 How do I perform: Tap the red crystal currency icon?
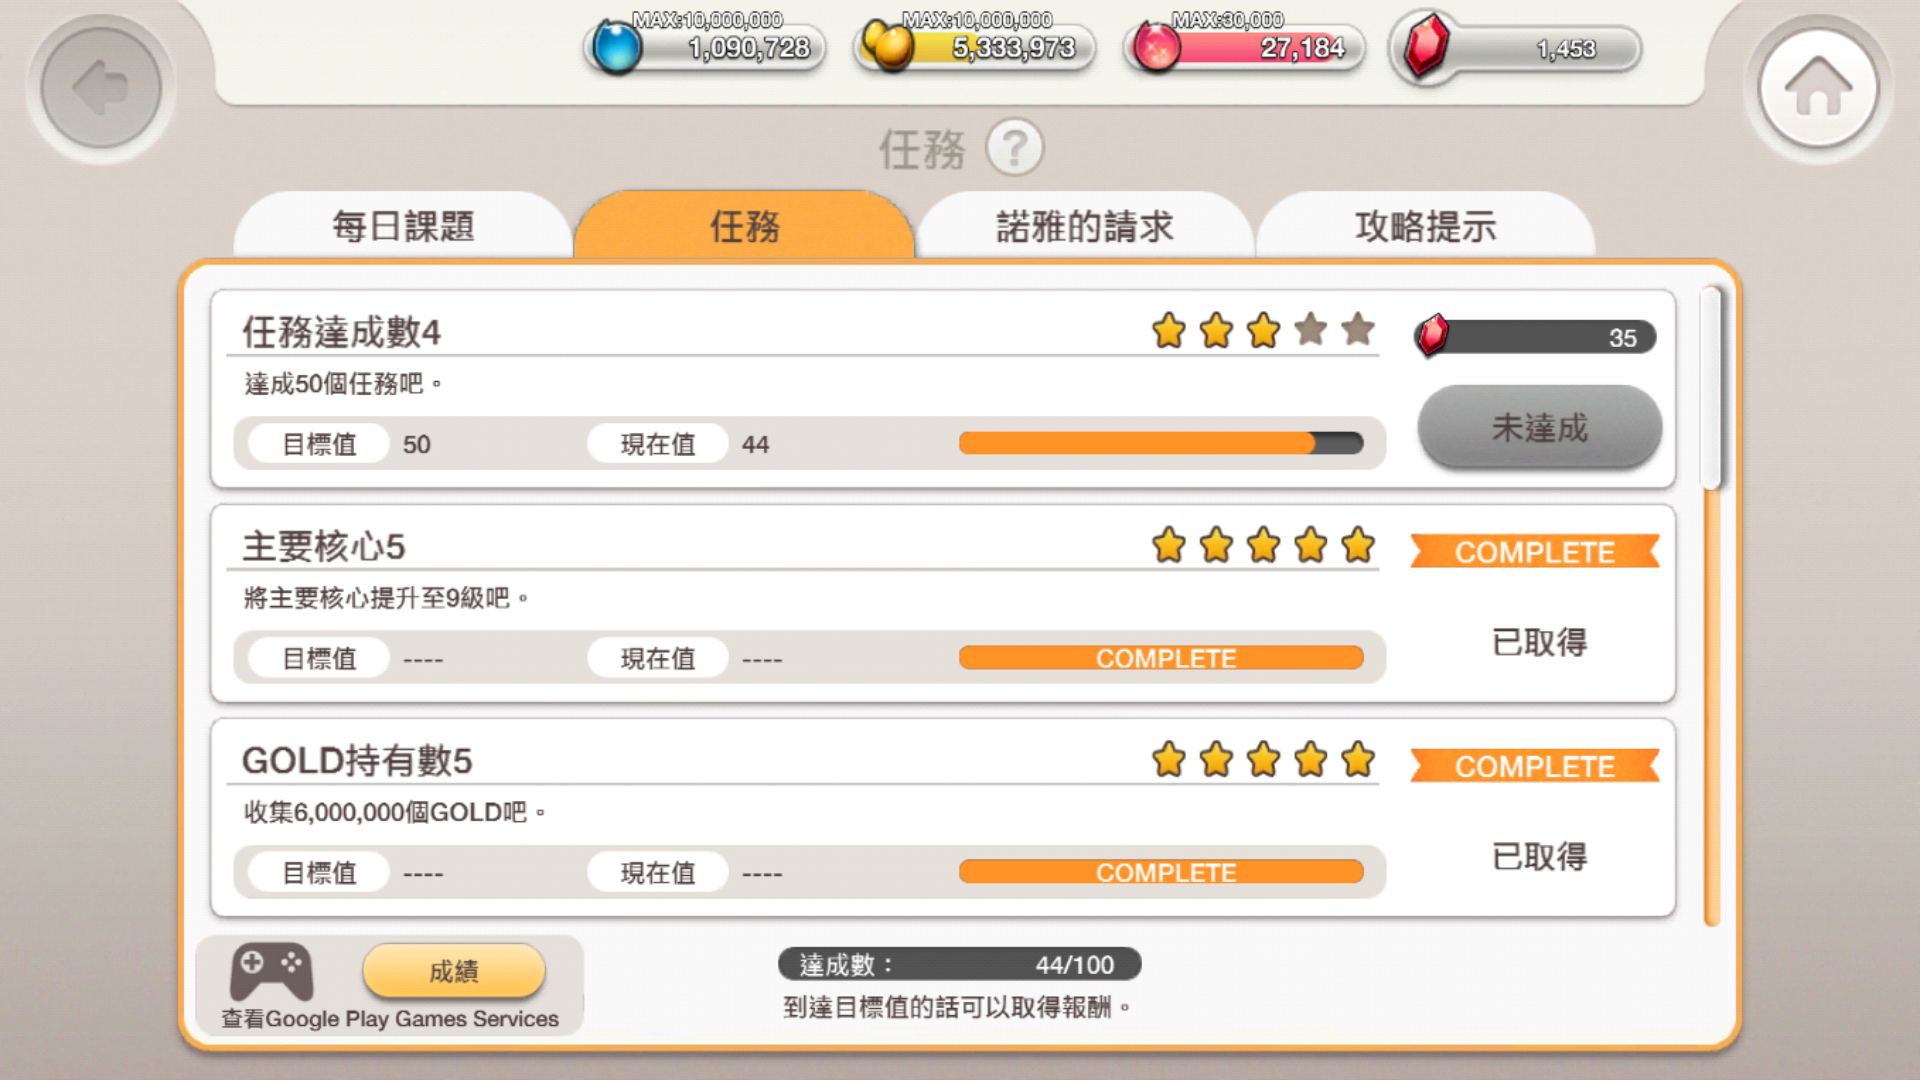1427,46
